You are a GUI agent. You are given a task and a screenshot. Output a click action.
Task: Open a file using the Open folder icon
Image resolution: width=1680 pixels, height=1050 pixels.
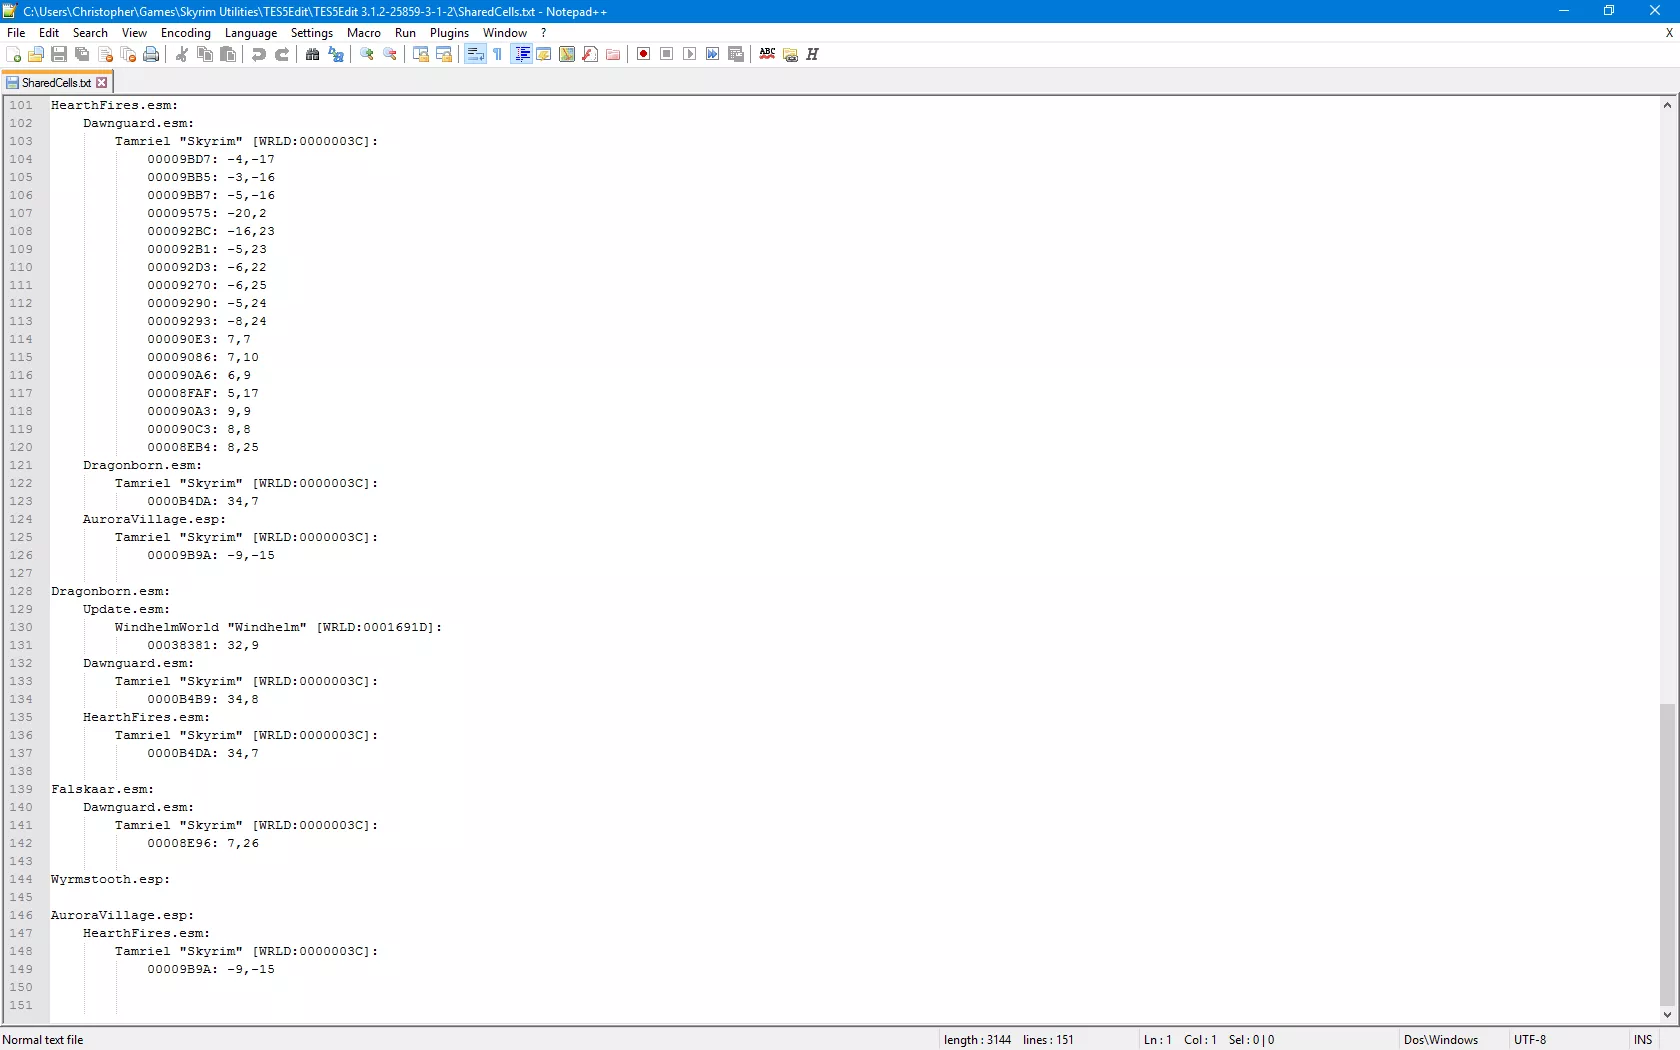[36, 54]
